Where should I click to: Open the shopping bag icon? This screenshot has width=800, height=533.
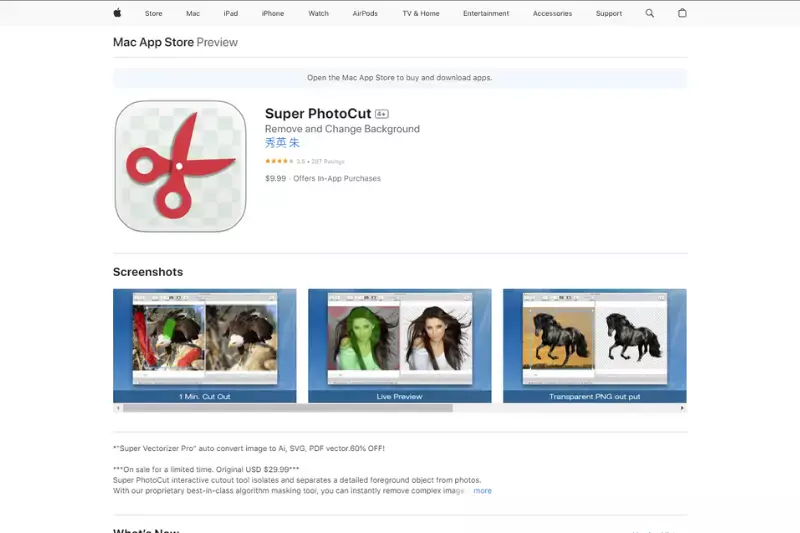(x=682, y=13)
